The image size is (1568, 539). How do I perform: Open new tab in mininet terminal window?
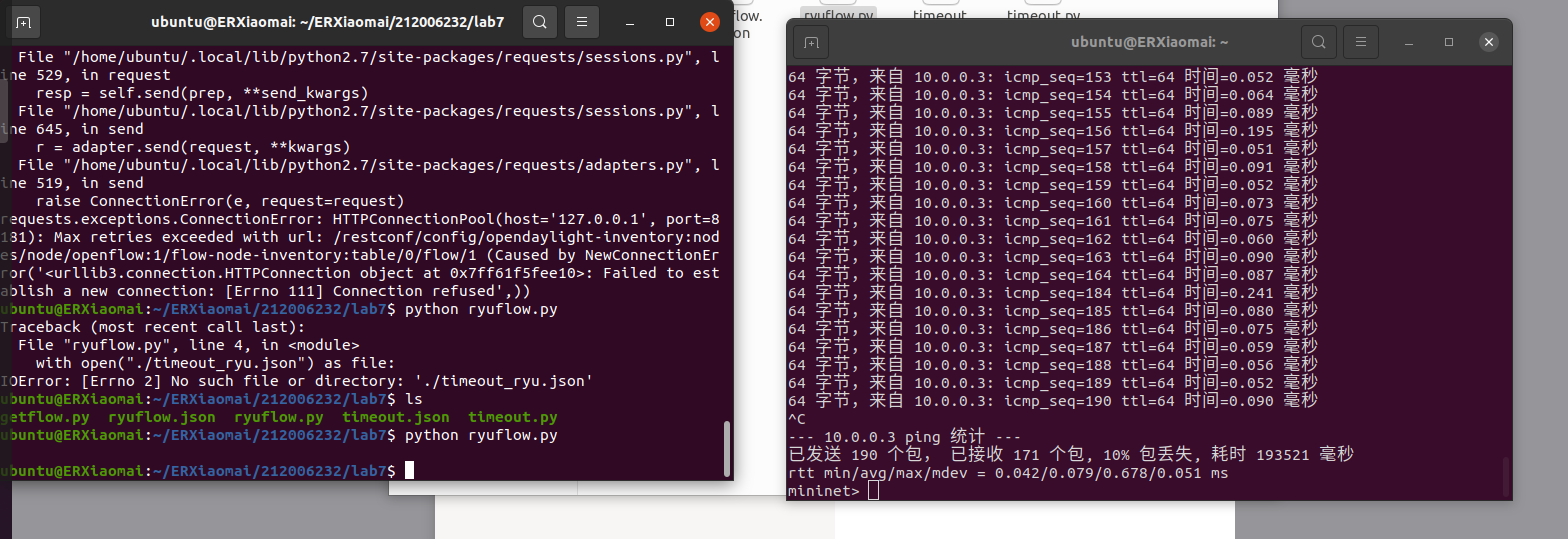click(811, 42)
